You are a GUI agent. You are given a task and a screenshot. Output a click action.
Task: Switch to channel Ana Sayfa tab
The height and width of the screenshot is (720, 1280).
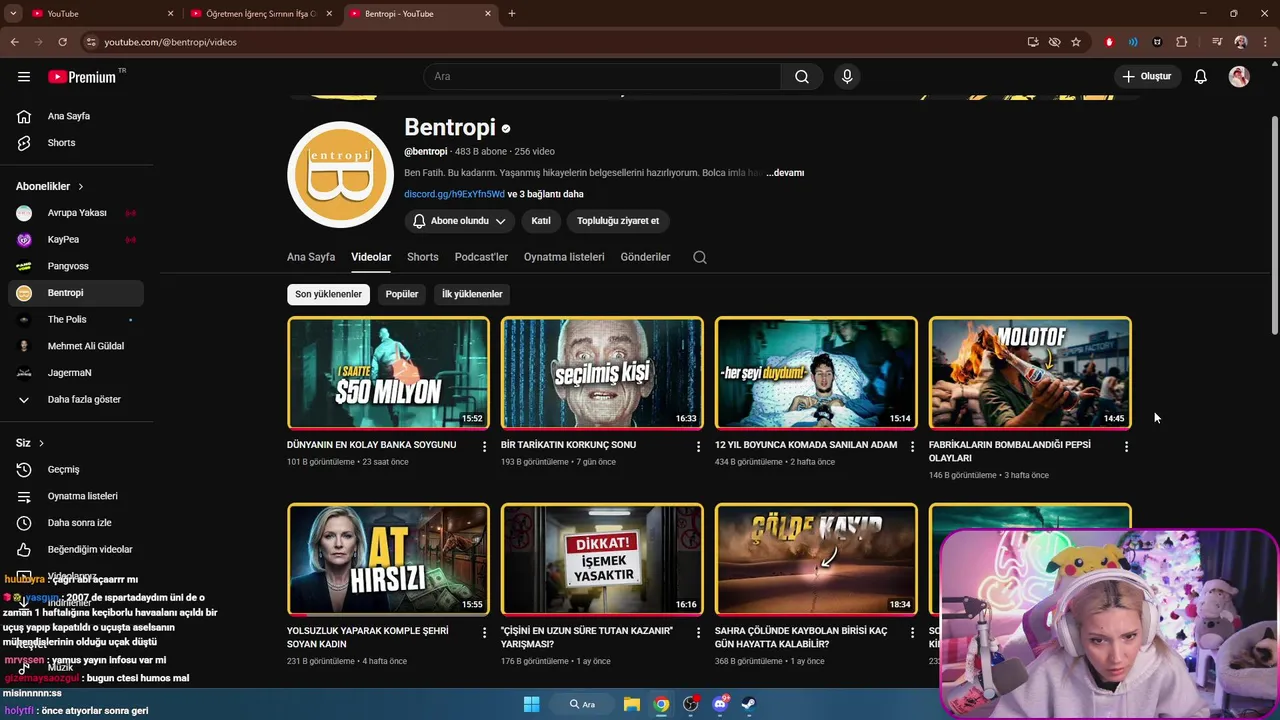(x=311, y=257)
